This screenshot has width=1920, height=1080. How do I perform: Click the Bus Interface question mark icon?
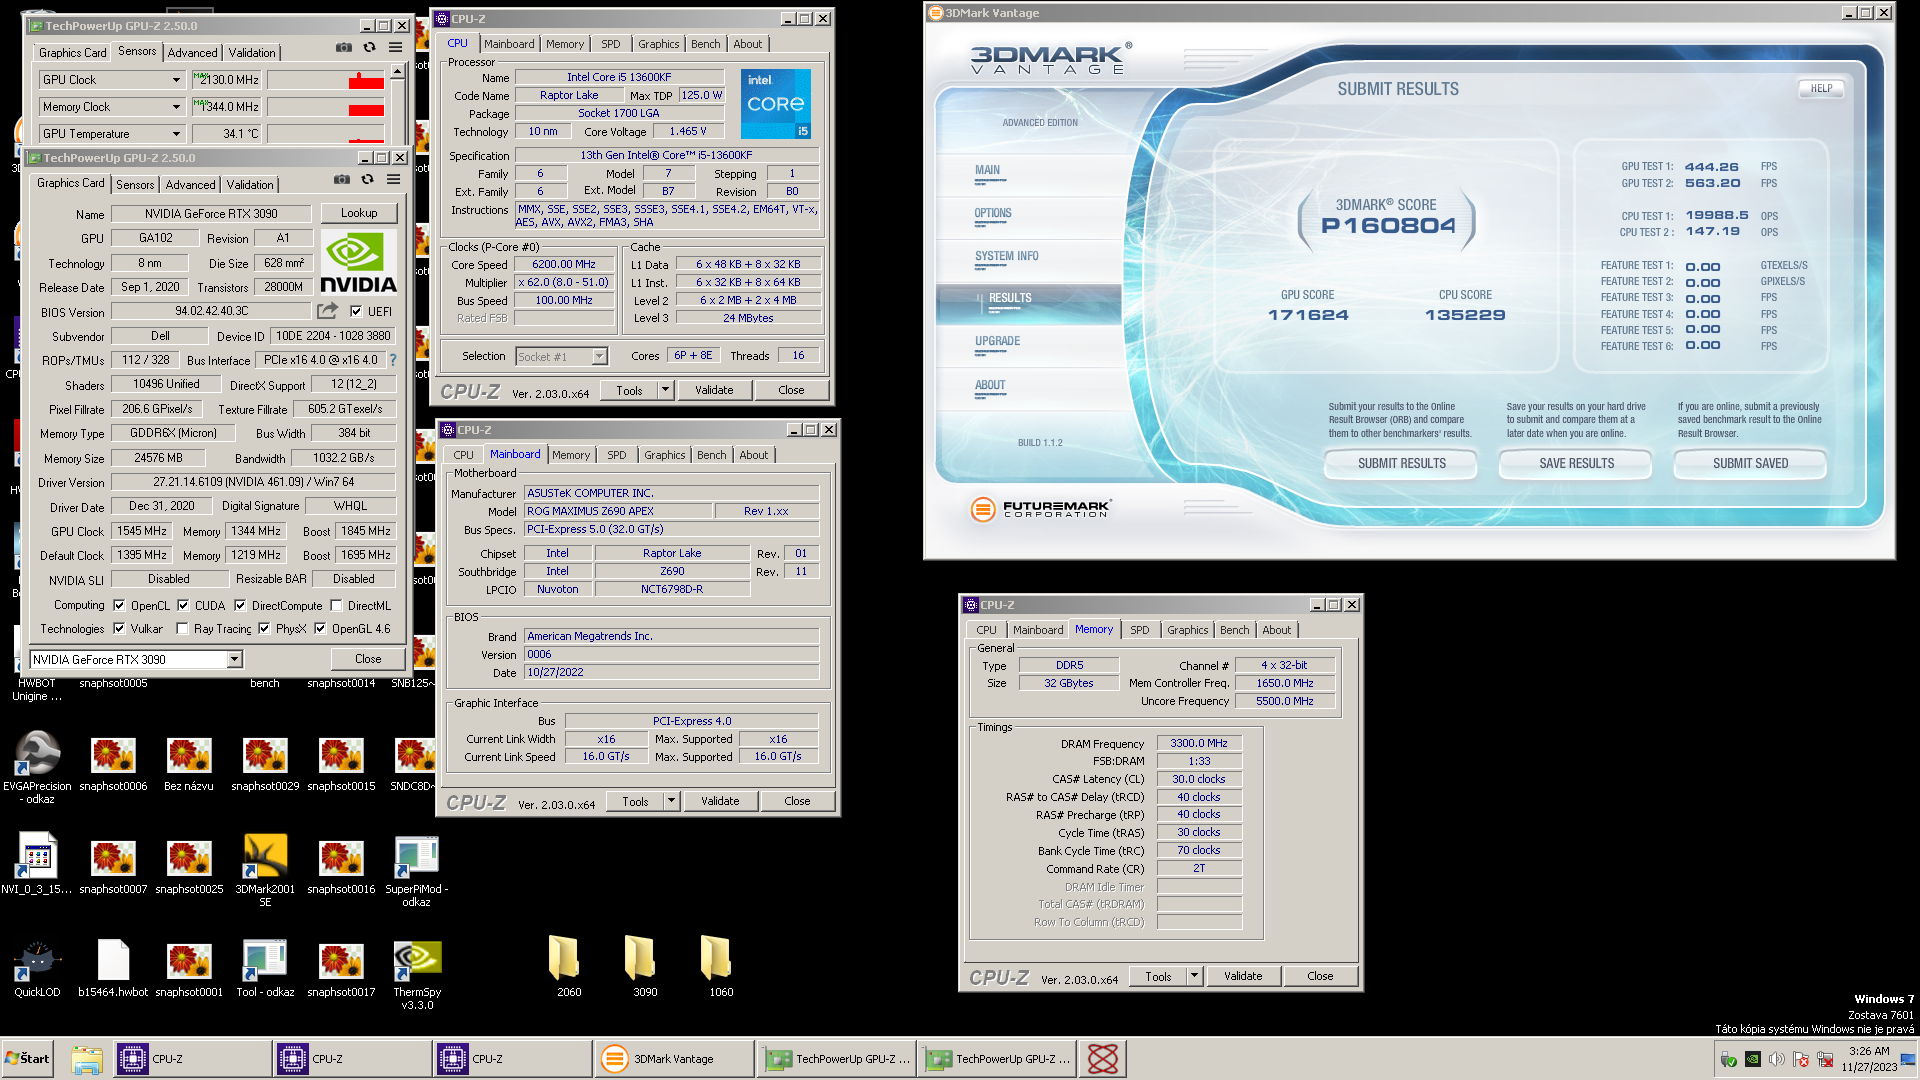coord(392,360)
